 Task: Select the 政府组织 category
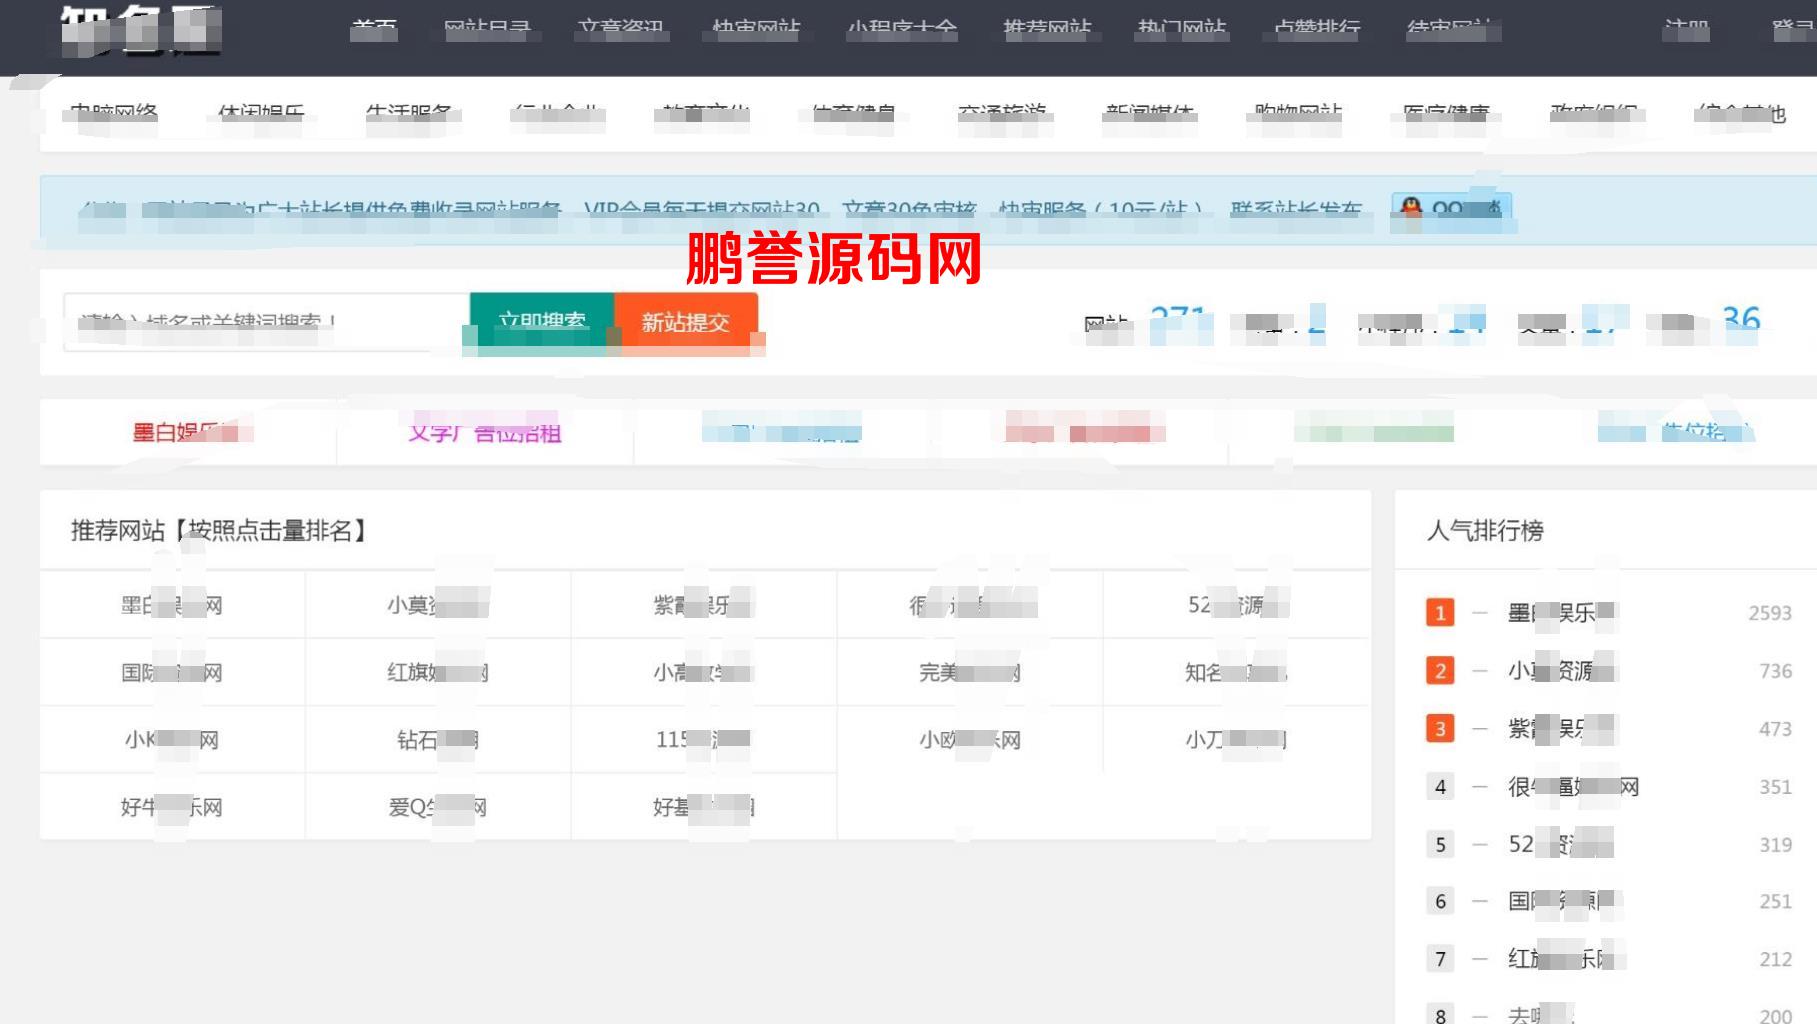coord(1593,115)
